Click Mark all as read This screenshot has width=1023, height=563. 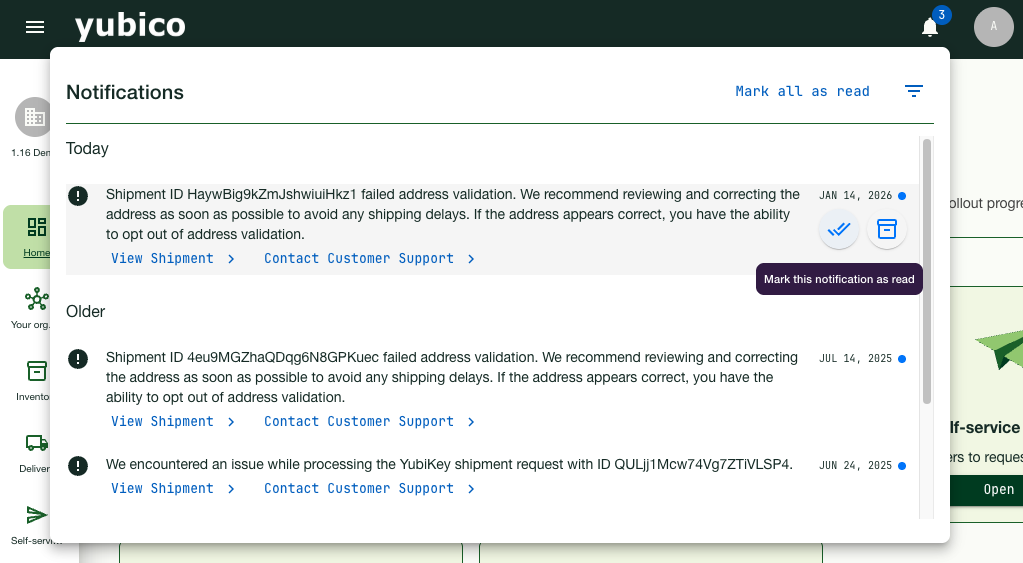click(802, 91)
